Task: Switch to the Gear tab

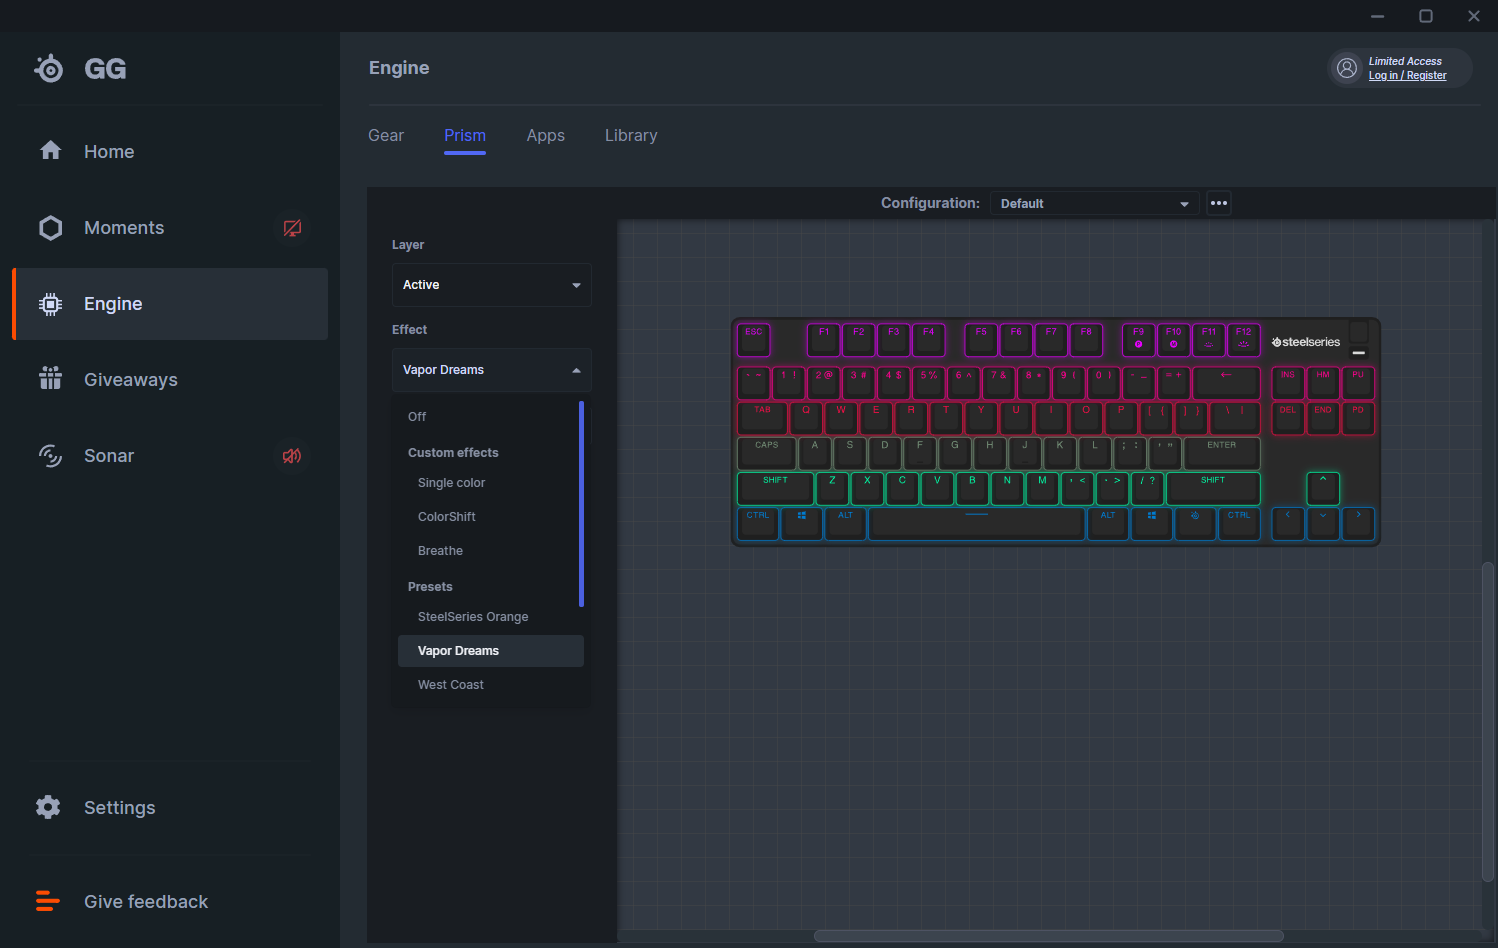Action: point(386,136)
